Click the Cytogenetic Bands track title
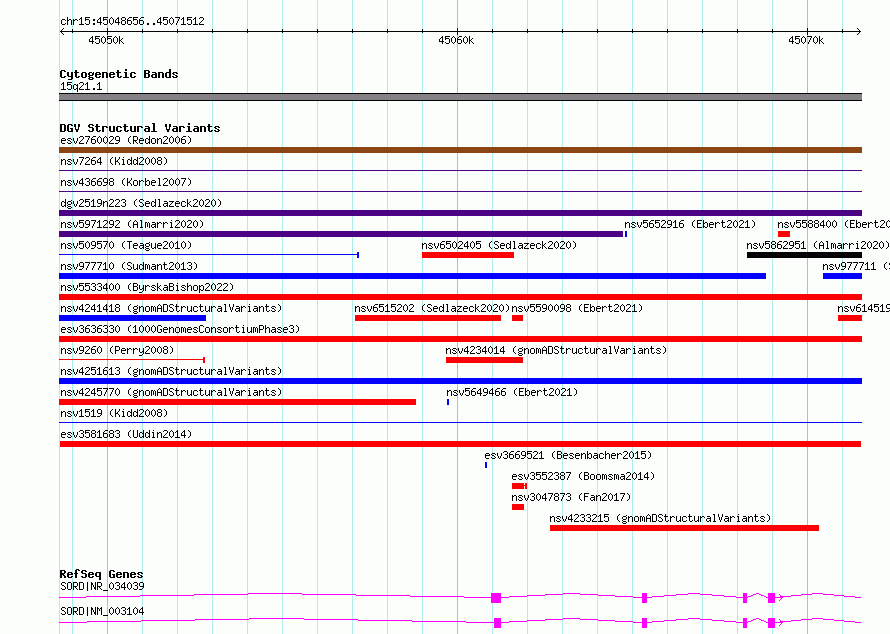 tap(119, 74)
